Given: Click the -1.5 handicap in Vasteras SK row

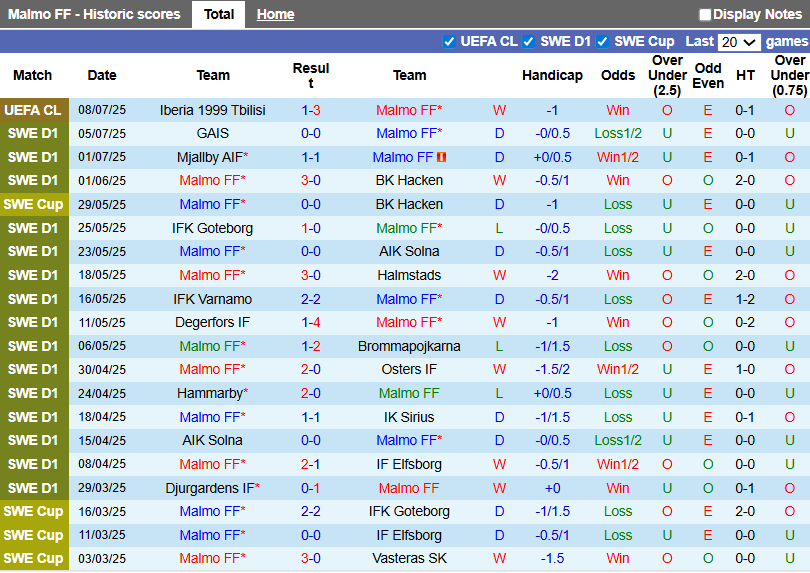Looking at the screenshot, I should pos(552,558).
